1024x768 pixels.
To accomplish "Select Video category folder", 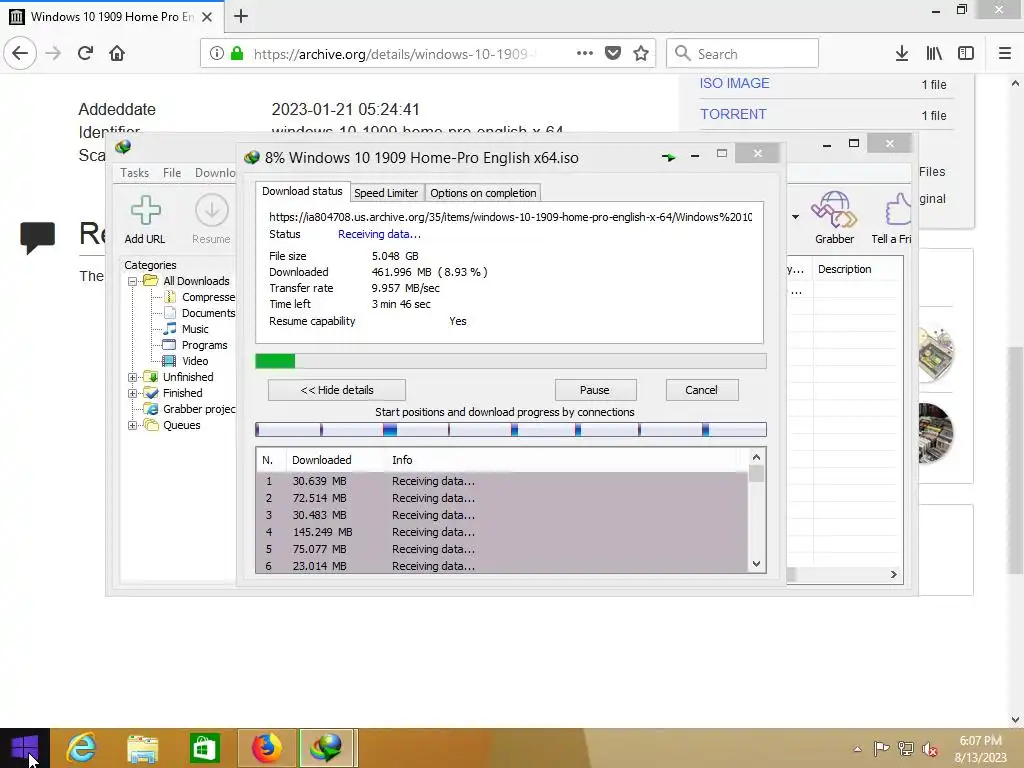I will tap(186, 361).
